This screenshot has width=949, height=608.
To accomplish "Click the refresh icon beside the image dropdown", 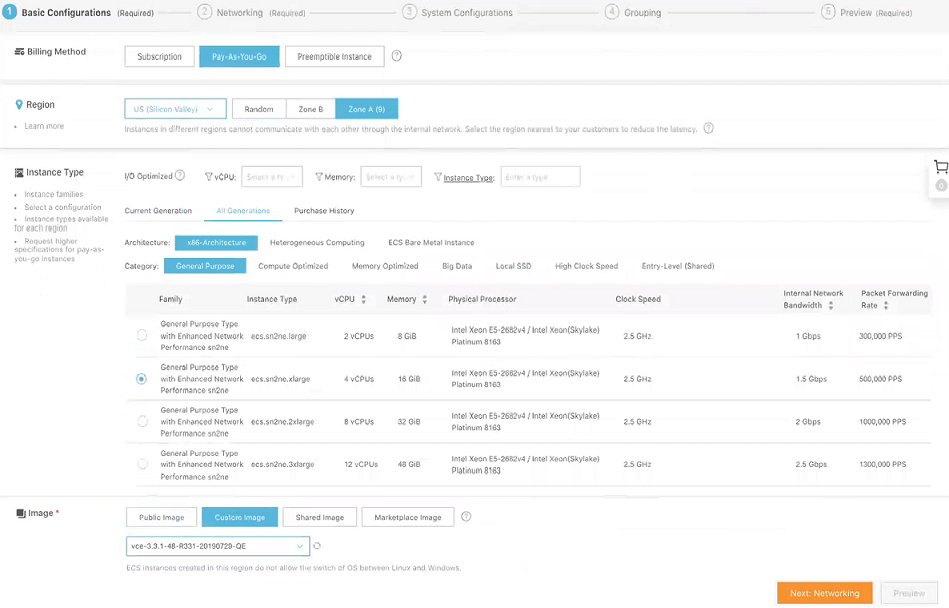I will 317,546.
